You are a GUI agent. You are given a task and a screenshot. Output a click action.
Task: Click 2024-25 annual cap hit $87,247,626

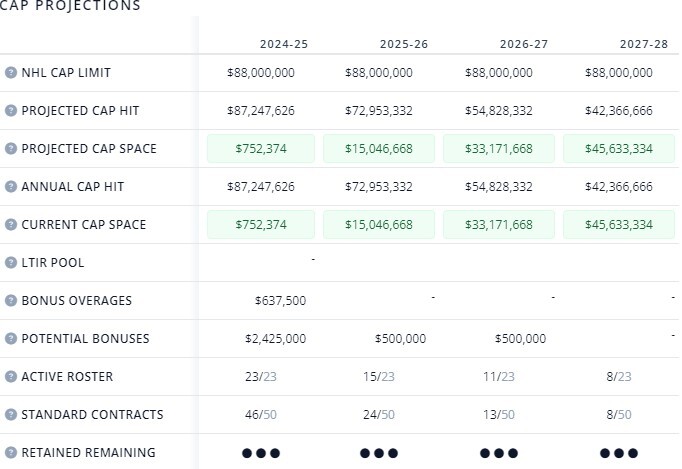coord(261,187)
